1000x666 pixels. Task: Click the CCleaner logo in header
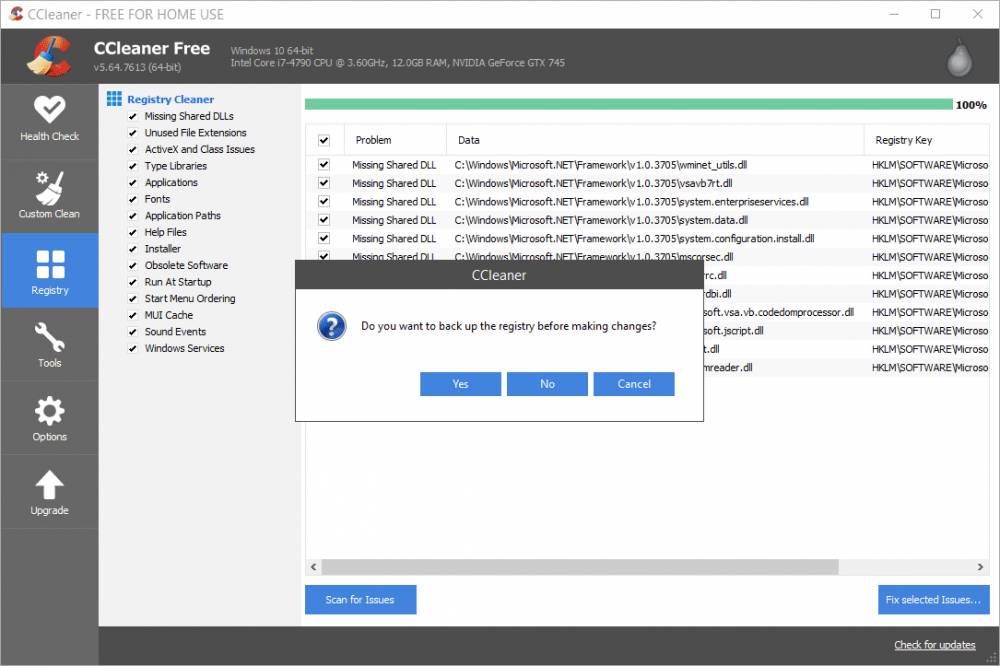[x=49, y=56]
